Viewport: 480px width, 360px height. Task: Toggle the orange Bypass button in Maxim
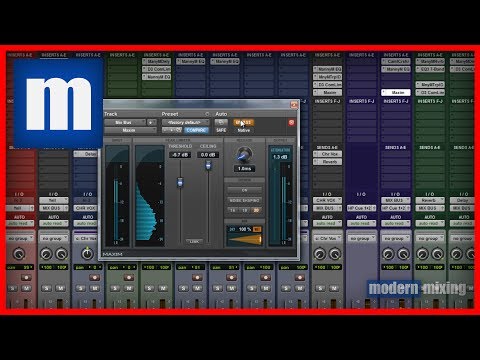click(244, 122)
